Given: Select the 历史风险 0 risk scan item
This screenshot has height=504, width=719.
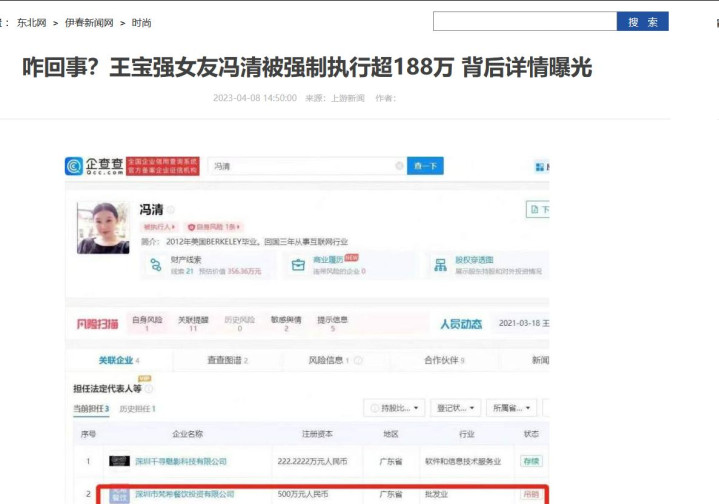Looking at the screenshot, I should [239, 323].
